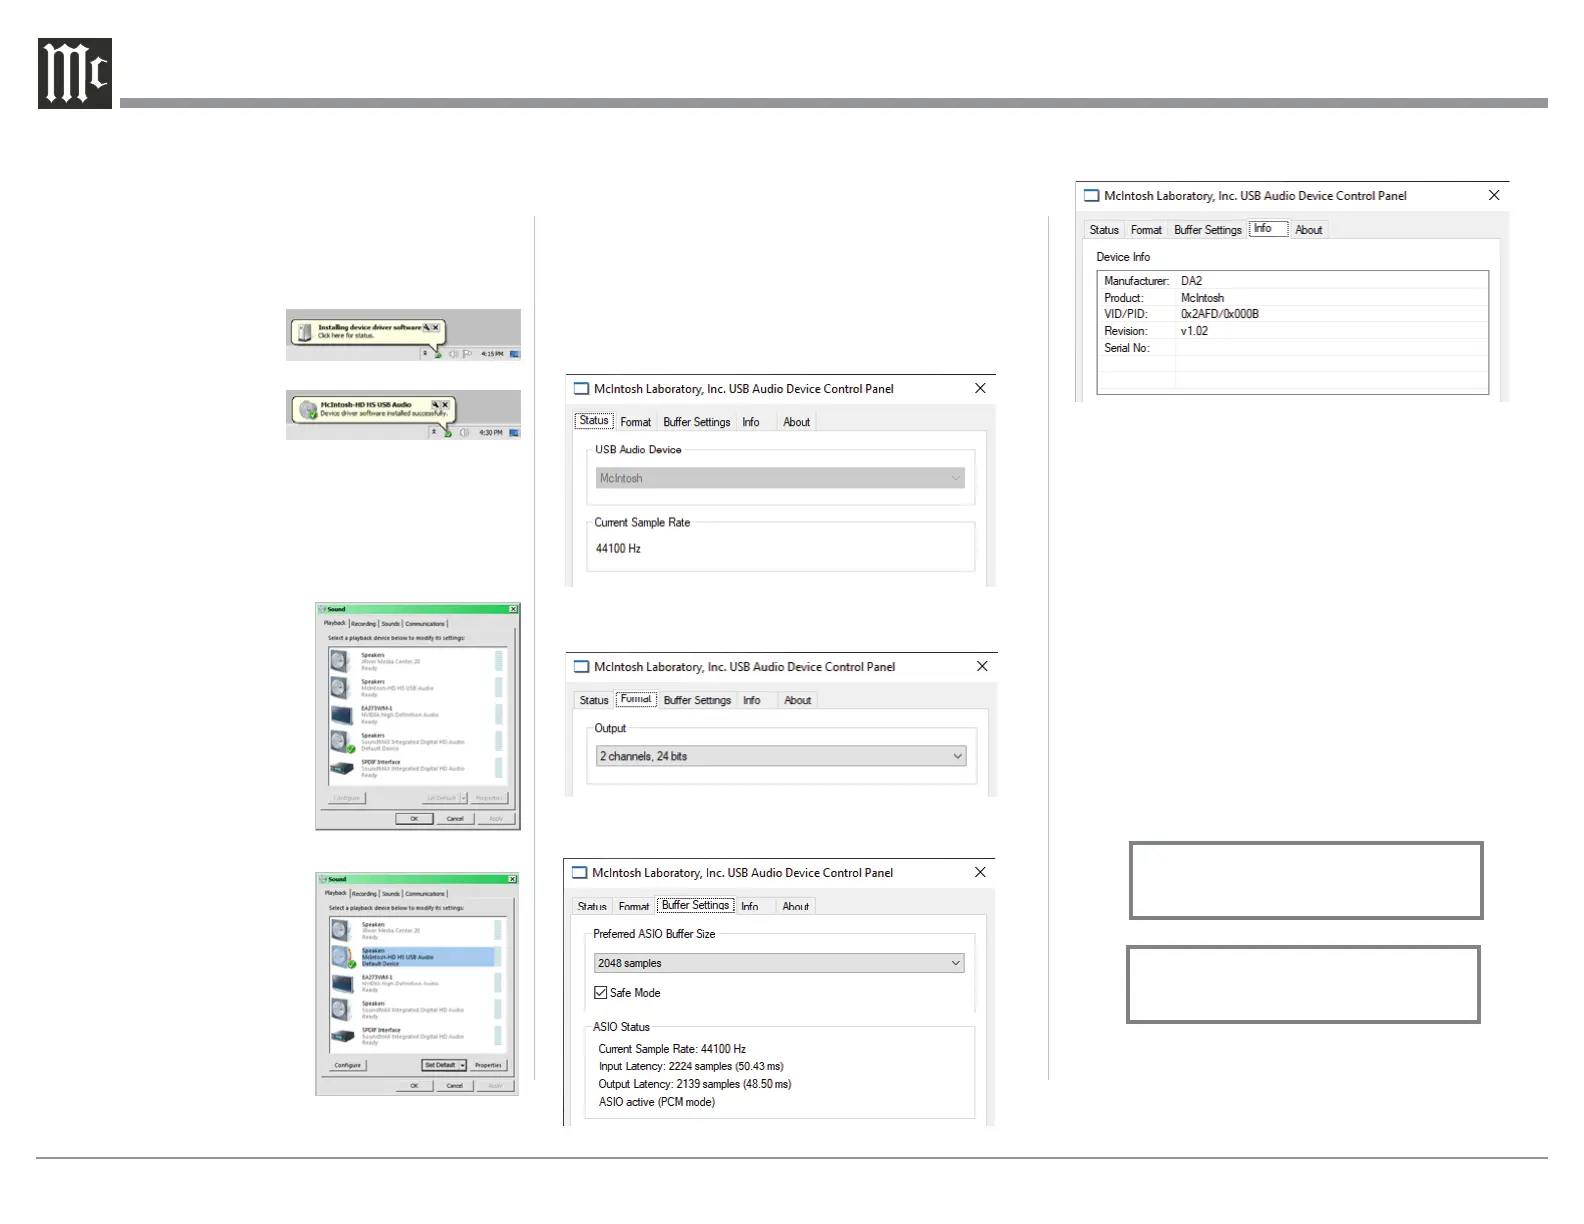Screen dimensions: 1584x1224
Task: Open Action Center flag icon near 4:15 PM
Action: point(467,354)
